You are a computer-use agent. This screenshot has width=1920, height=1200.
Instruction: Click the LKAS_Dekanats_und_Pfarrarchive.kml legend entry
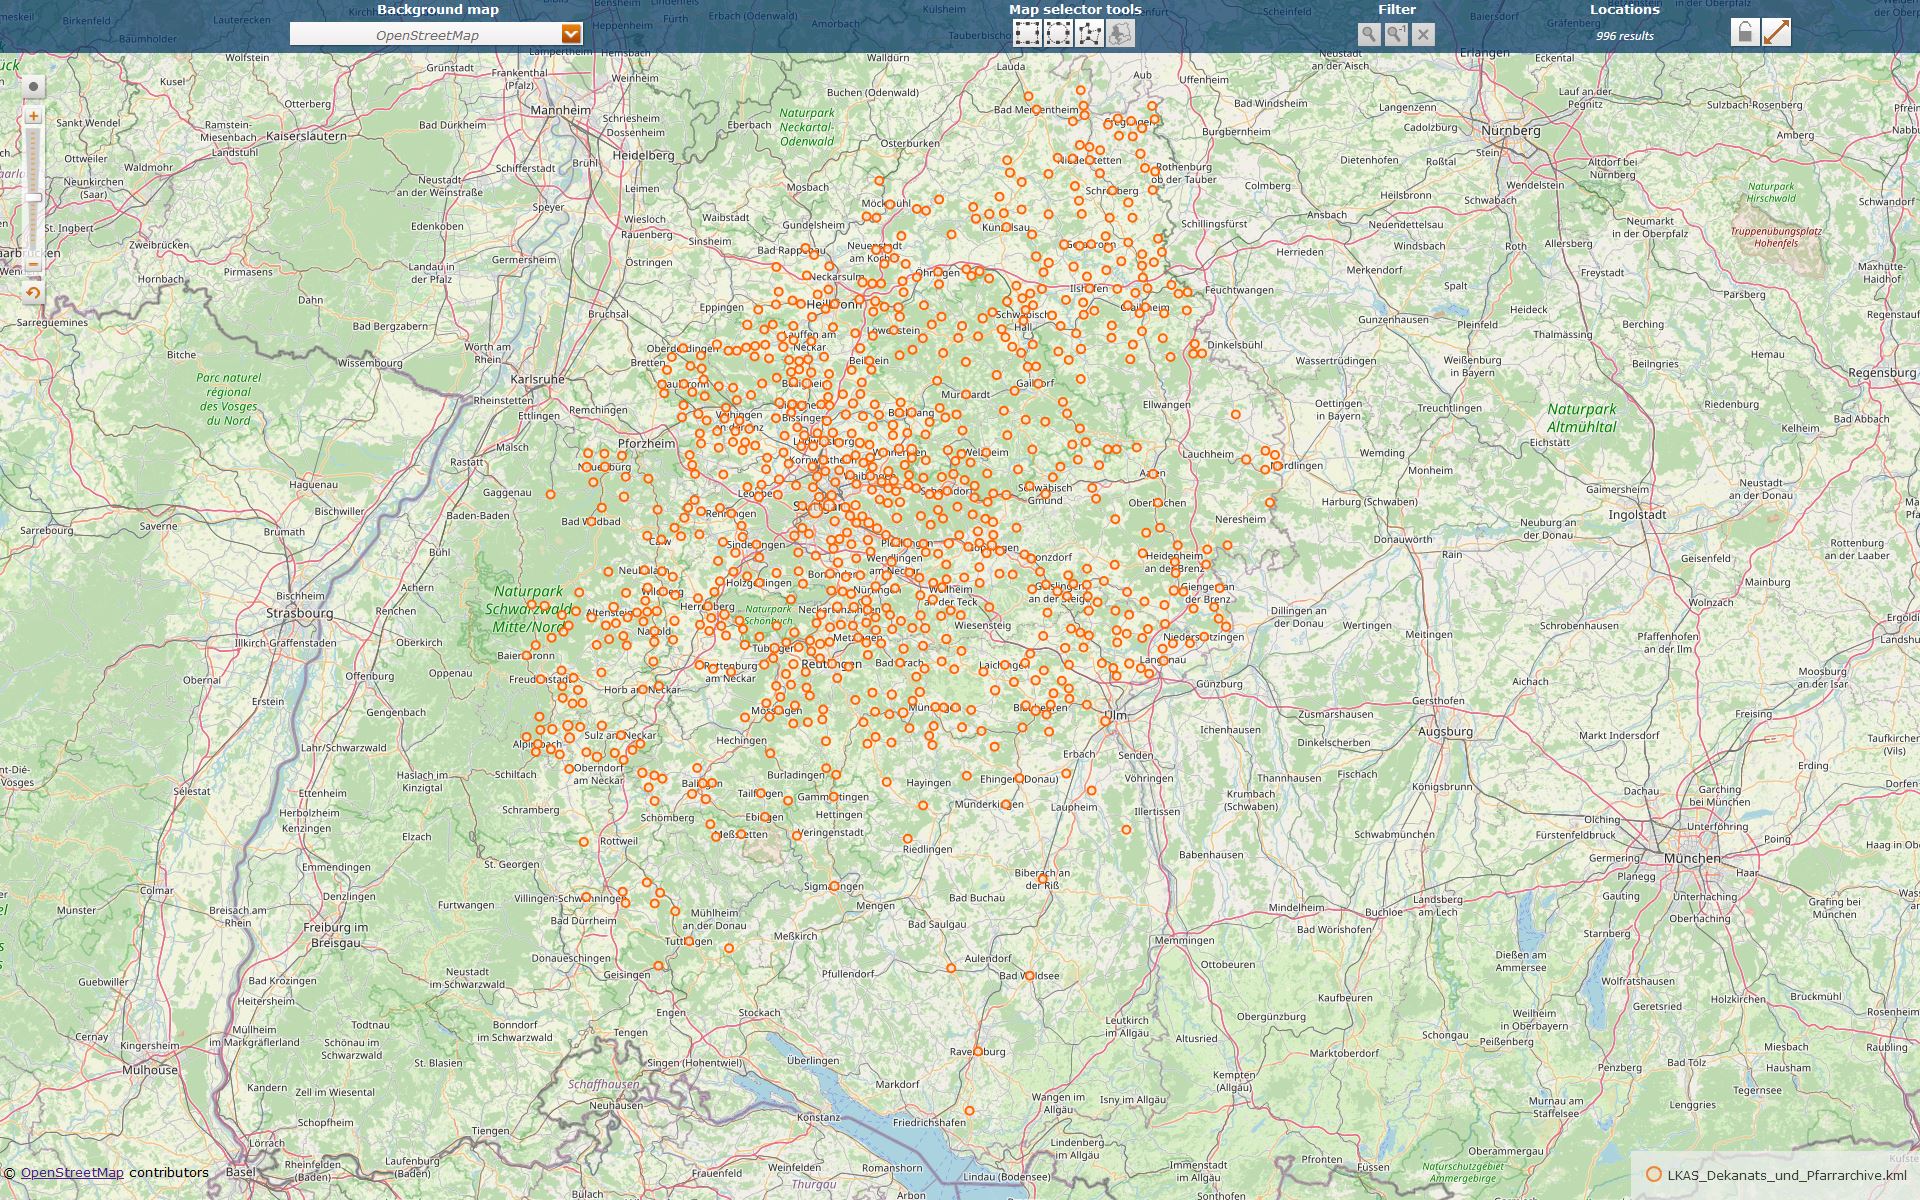coord(1786,1175)
